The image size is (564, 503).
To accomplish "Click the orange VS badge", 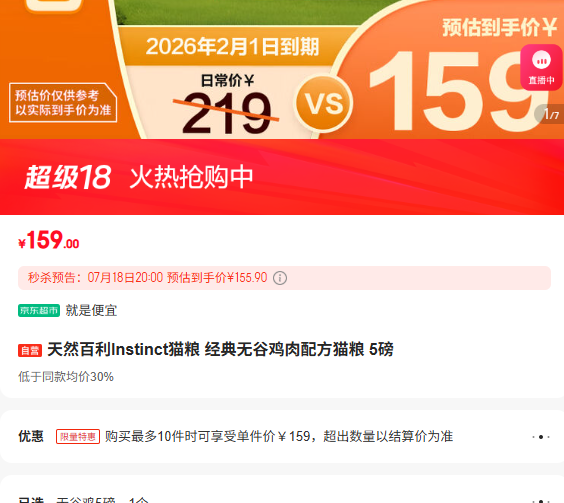I will (x=323, y=104).
